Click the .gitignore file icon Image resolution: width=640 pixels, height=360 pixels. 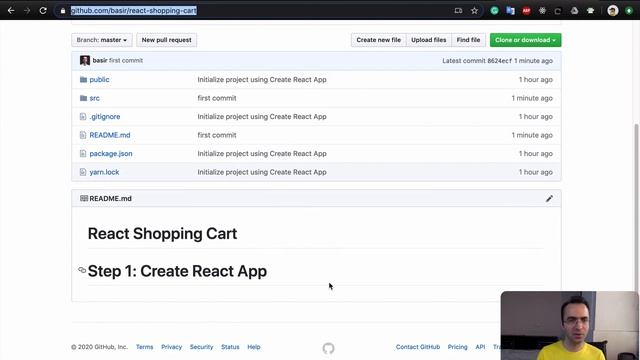pyautogui.click(x=83, y=117)
